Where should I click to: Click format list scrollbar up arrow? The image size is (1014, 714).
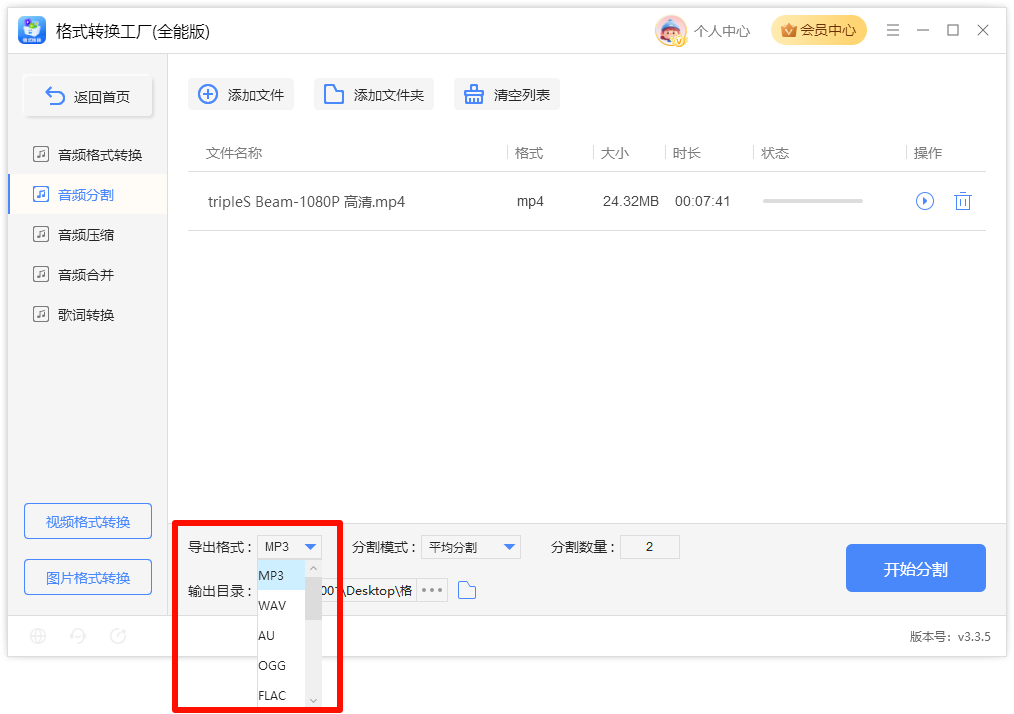pyautogui.click(x=314, y=568)
